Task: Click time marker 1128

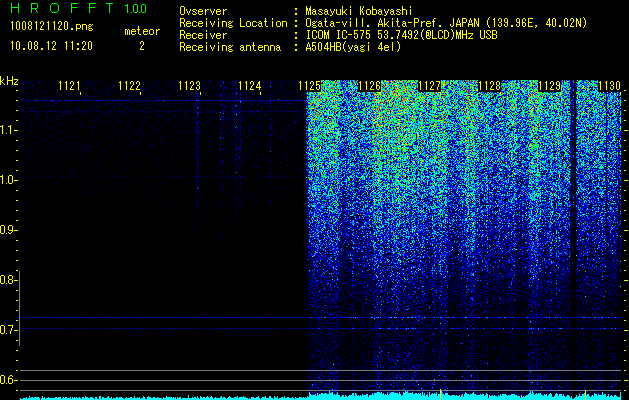Action: 489,86
